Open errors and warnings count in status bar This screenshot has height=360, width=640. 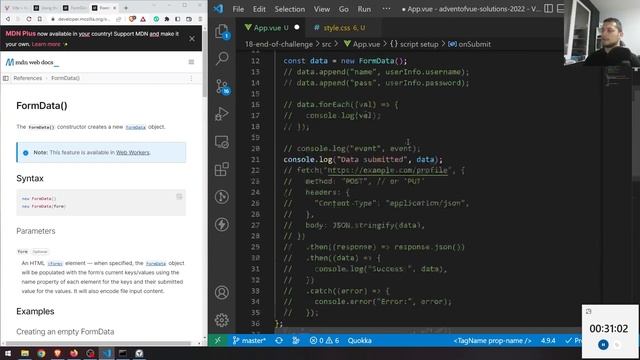[x=324, y=340]
